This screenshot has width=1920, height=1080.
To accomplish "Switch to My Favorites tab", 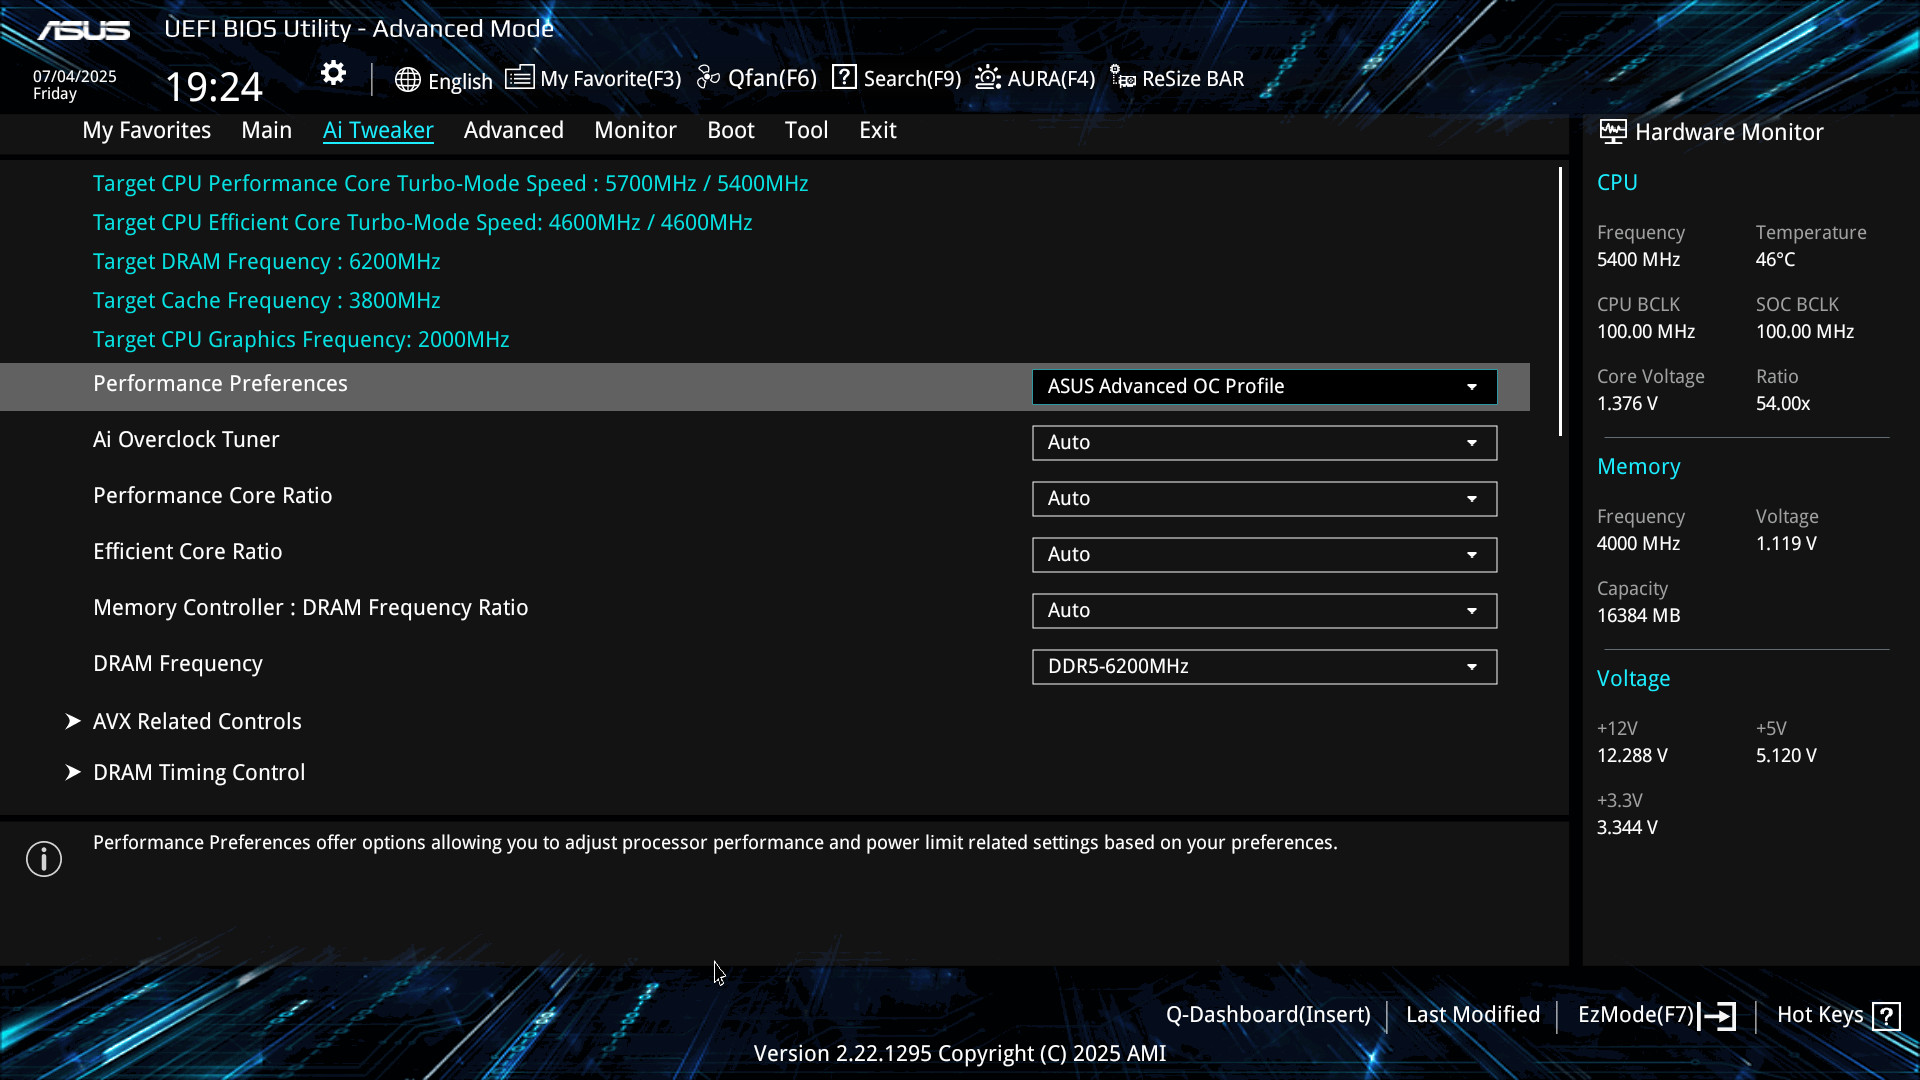I will point(147,130).
